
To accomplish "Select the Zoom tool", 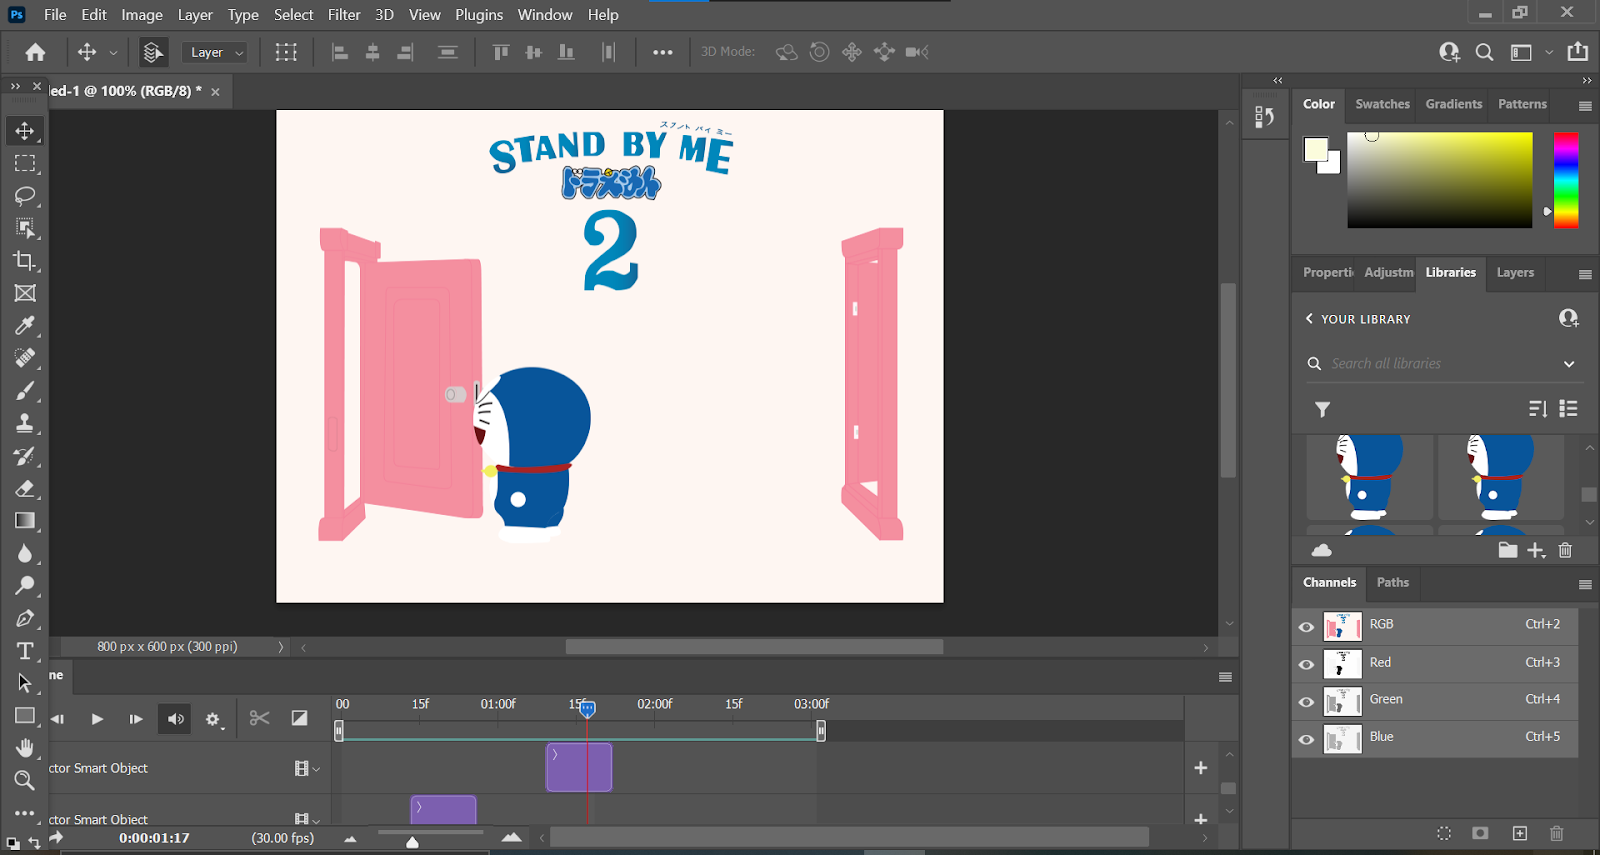I will [25, 780].
